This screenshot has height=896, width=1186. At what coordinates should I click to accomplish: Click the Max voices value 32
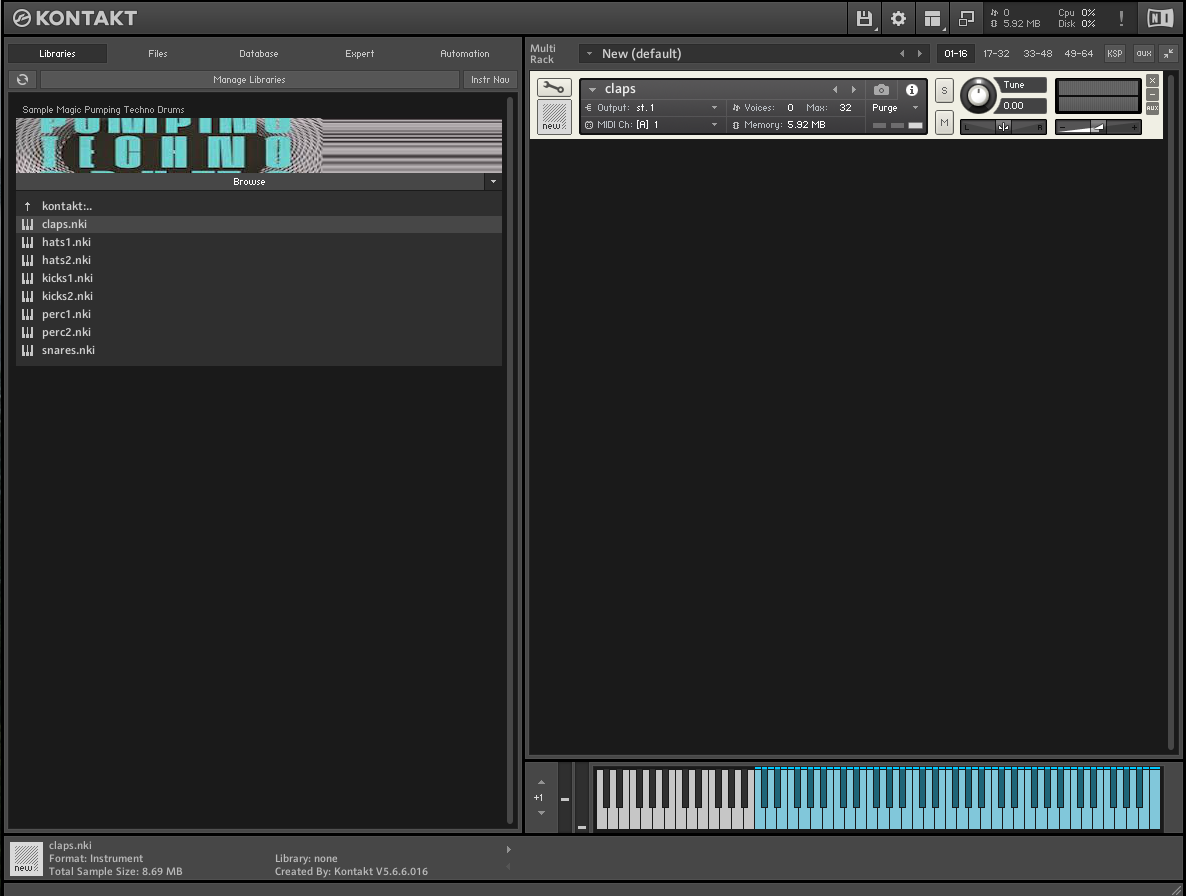[x=845, y=108]
